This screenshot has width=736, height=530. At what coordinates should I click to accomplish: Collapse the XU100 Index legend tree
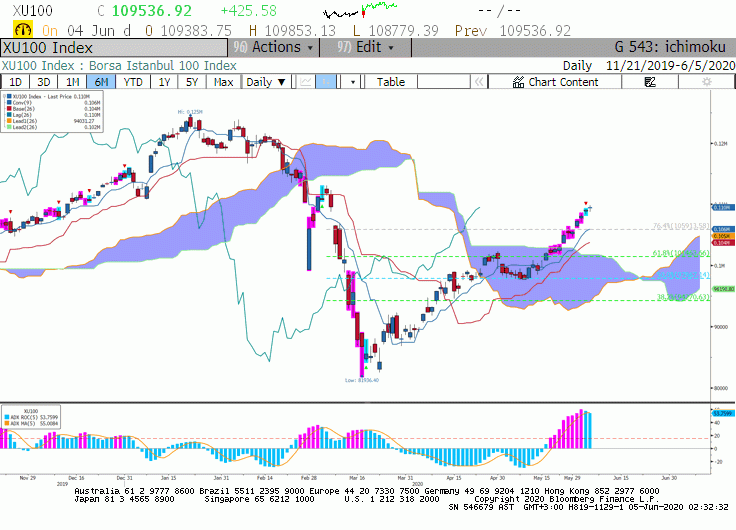4,96
